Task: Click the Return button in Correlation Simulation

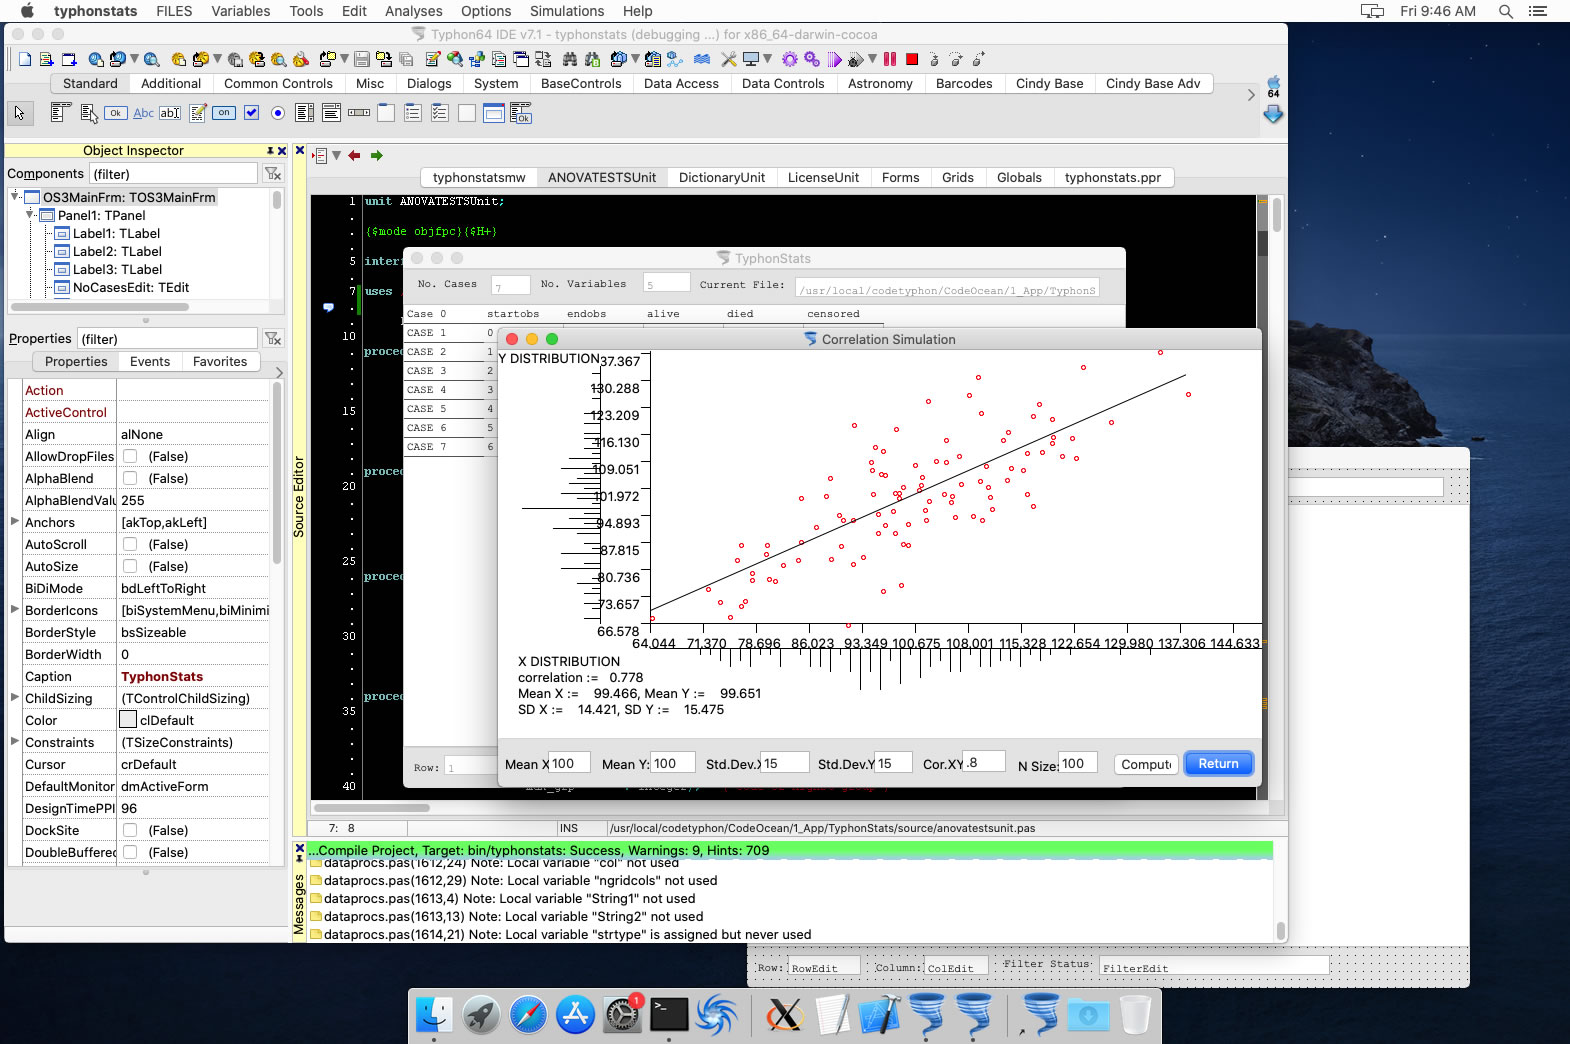Action: coord(1218,764)
